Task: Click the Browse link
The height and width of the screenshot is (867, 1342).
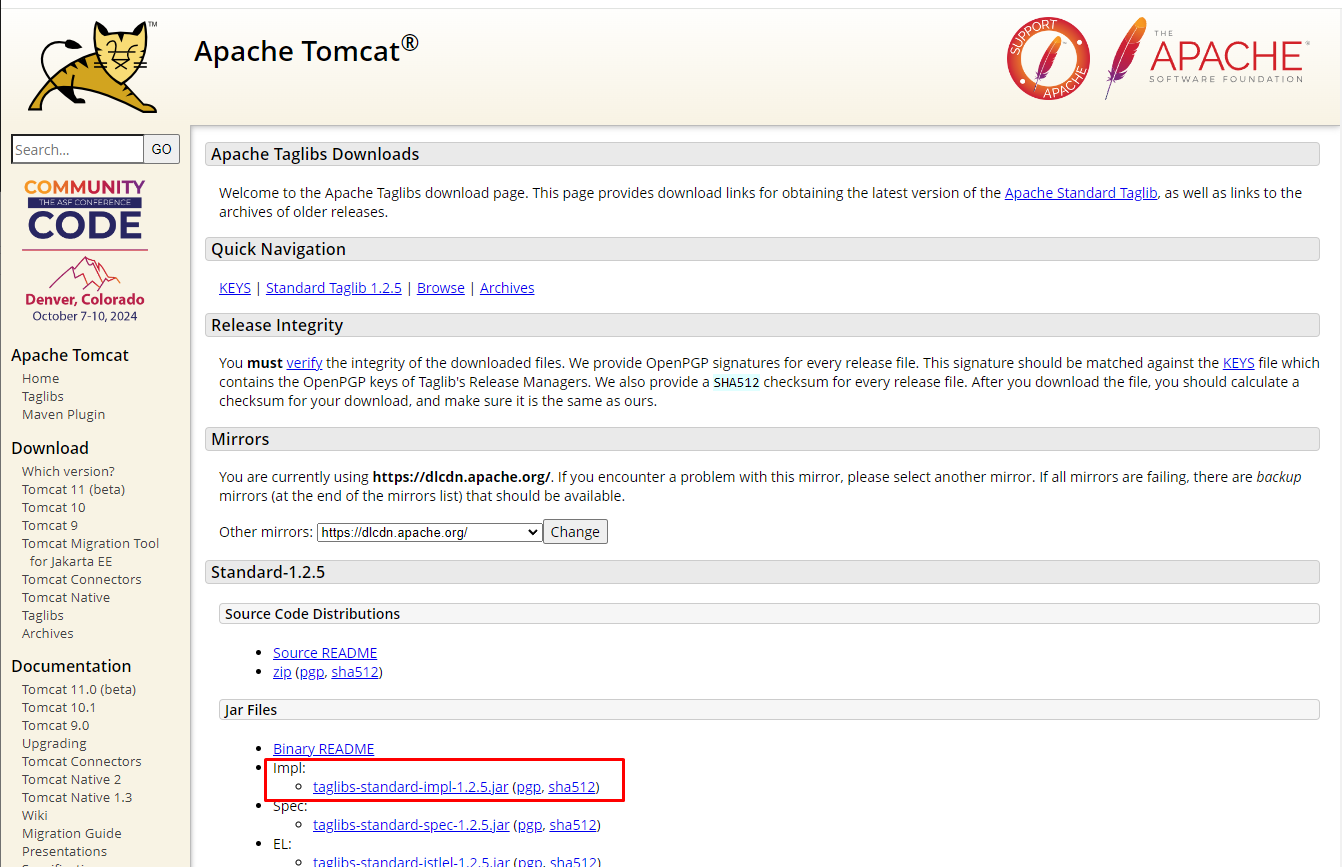Action: pos(440,287)
